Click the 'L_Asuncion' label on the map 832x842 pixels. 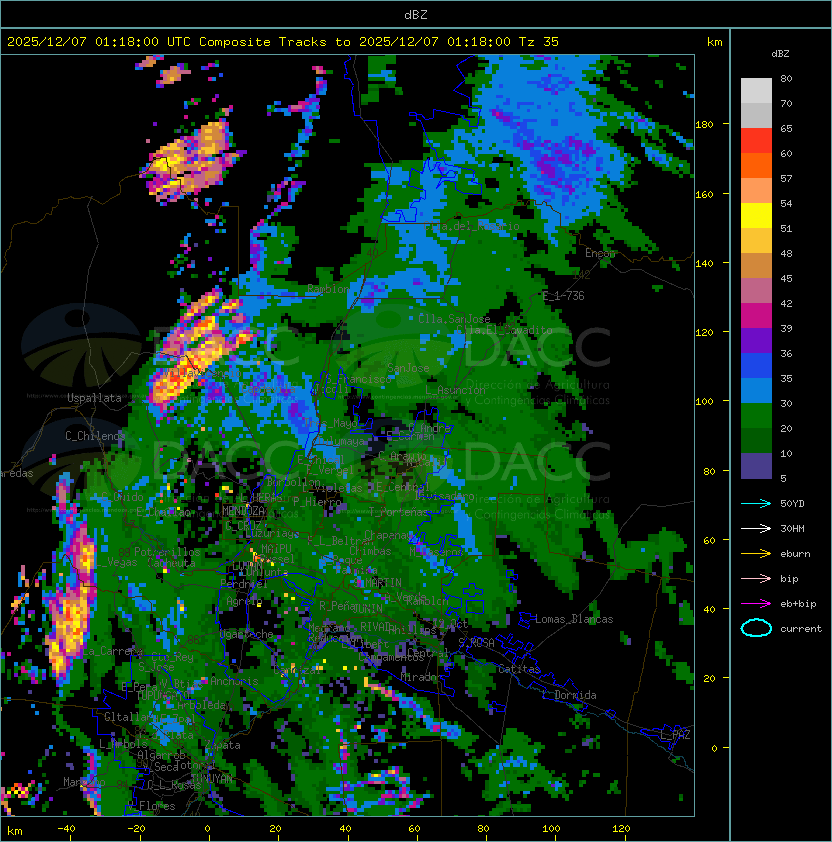click(x=455, y=390)
